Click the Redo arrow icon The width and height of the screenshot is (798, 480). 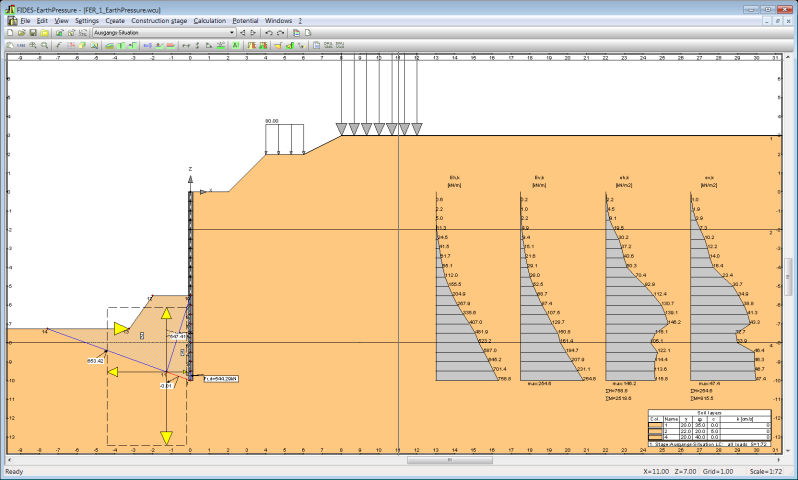(x=280, y=33)
